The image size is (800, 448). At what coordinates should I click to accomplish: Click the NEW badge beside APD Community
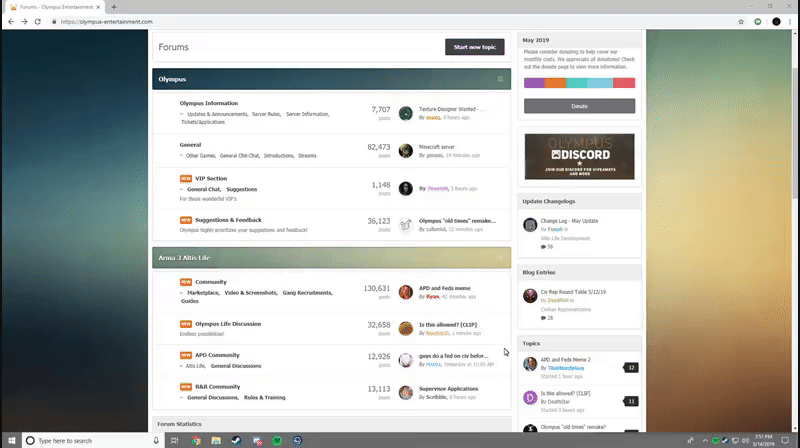coord(186,355)
